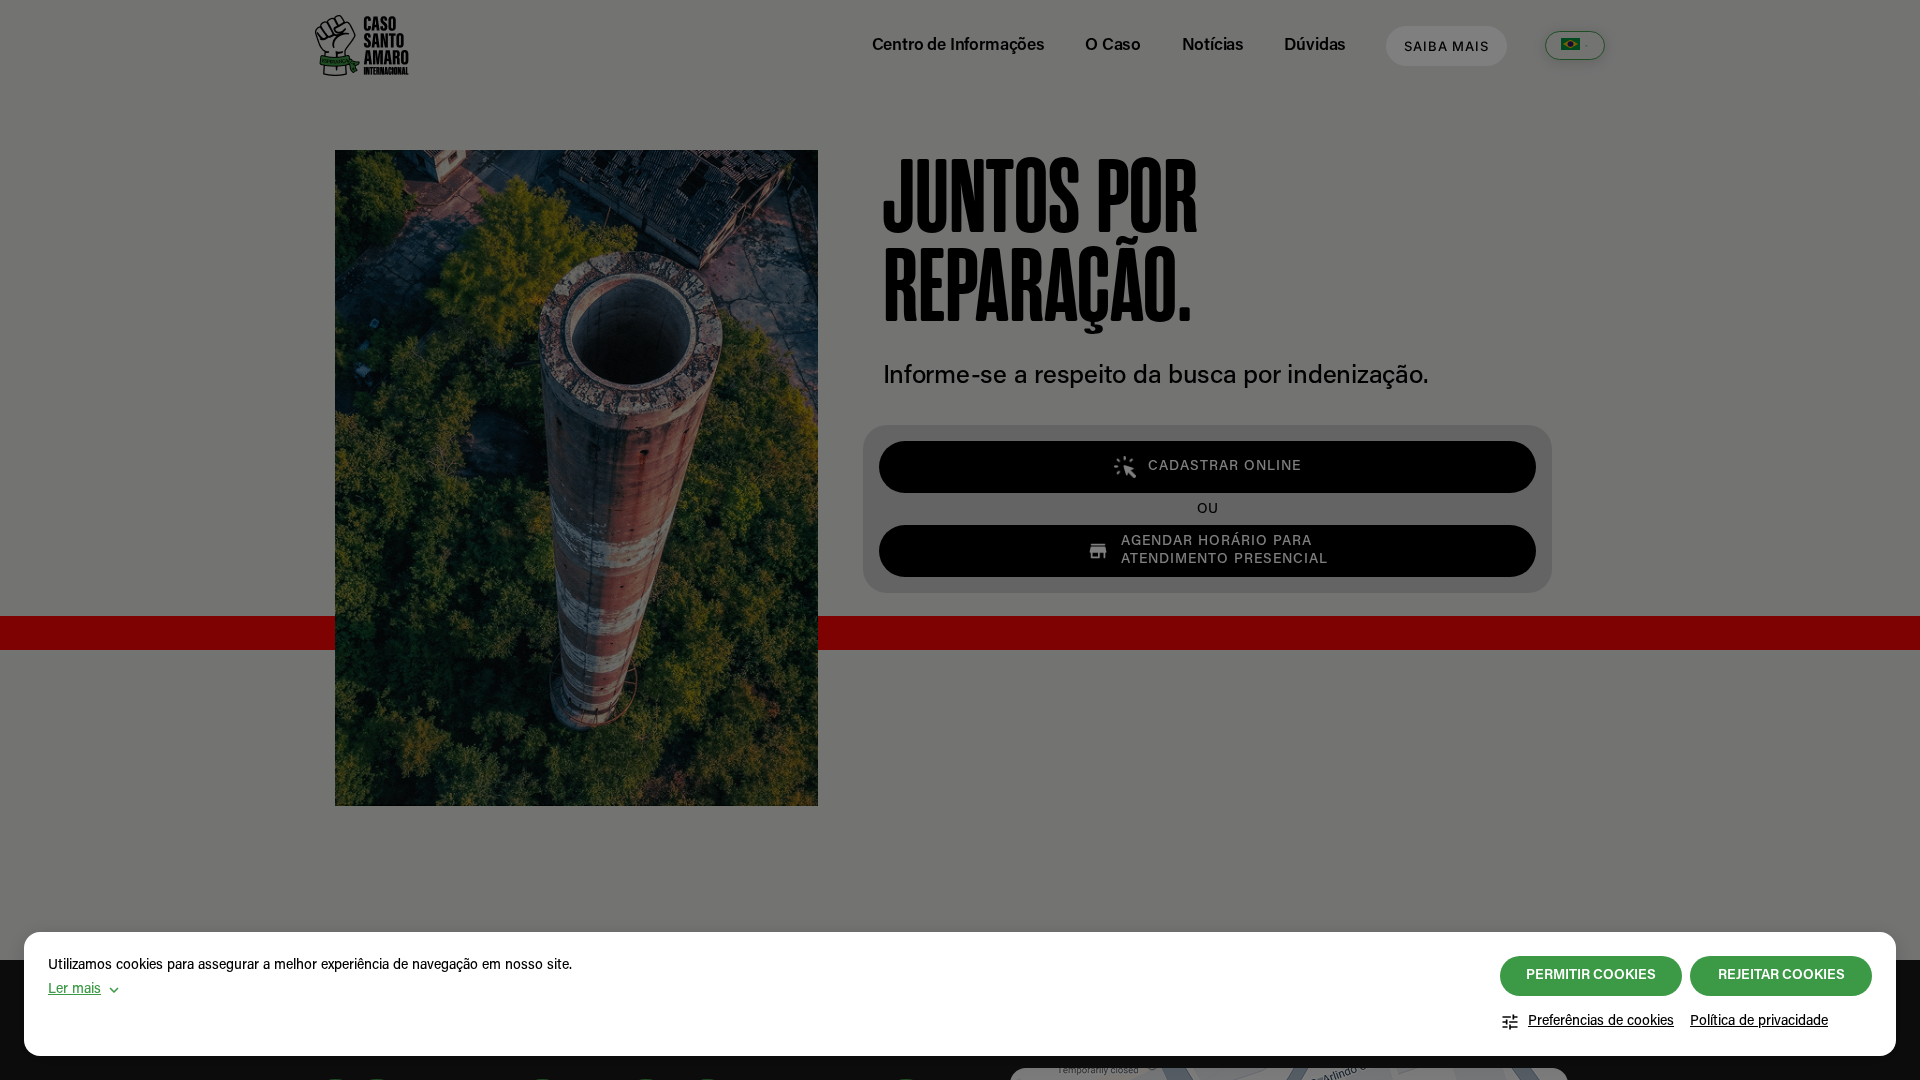Click the aerial chimney photo
The height and width of the screenshot is (1080, 1920).
576,478
